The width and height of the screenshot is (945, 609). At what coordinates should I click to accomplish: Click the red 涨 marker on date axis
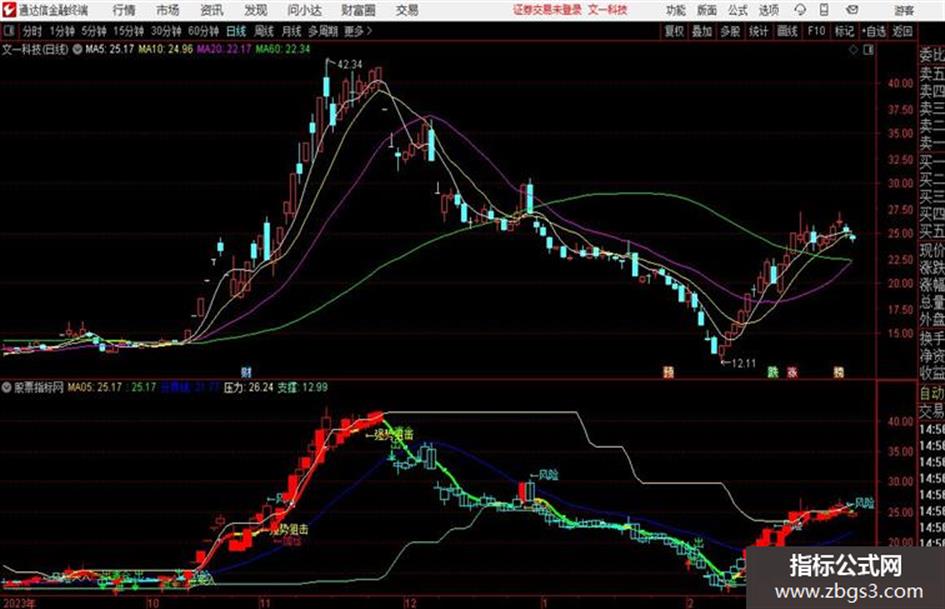click(x=793, y=372)
